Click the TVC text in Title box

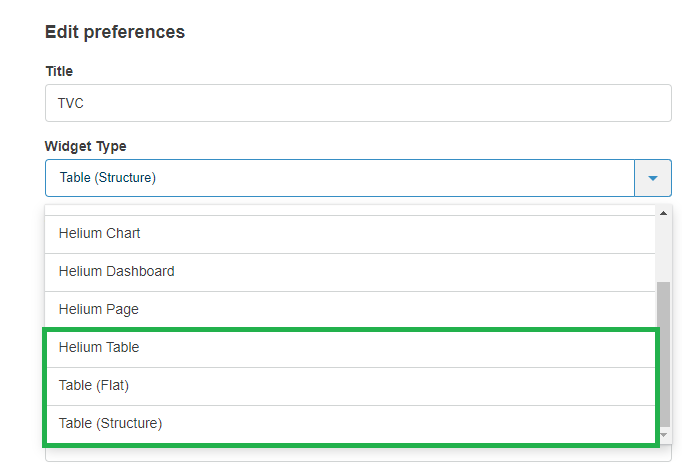70,103
